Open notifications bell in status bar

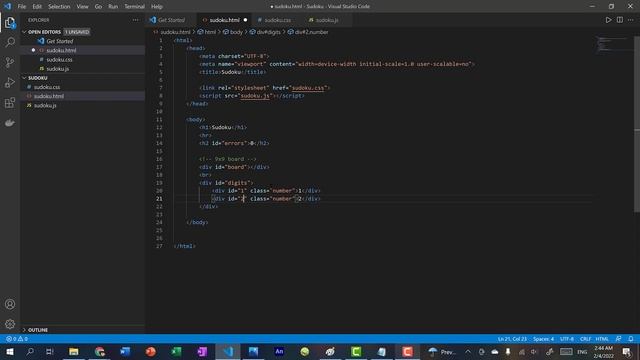point(631,339)
